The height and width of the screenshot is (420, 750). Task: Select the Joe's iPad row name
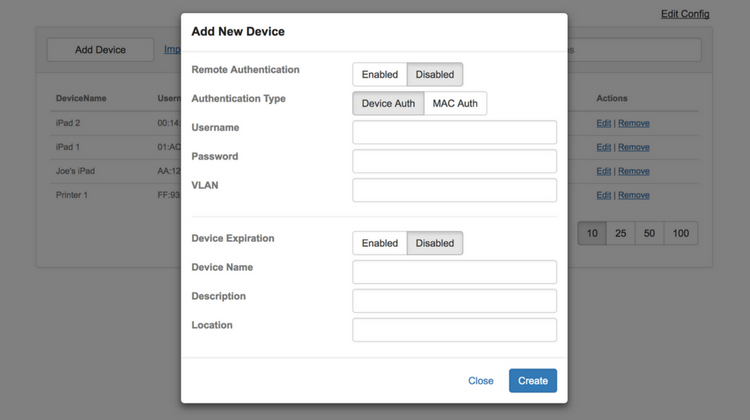pos(75,171)
